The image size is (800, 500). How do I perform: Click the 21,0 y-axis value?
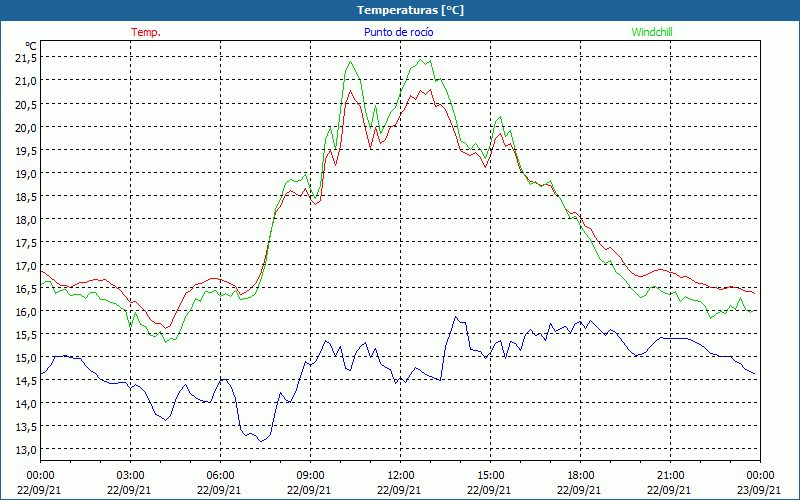(x=26, y=81)
